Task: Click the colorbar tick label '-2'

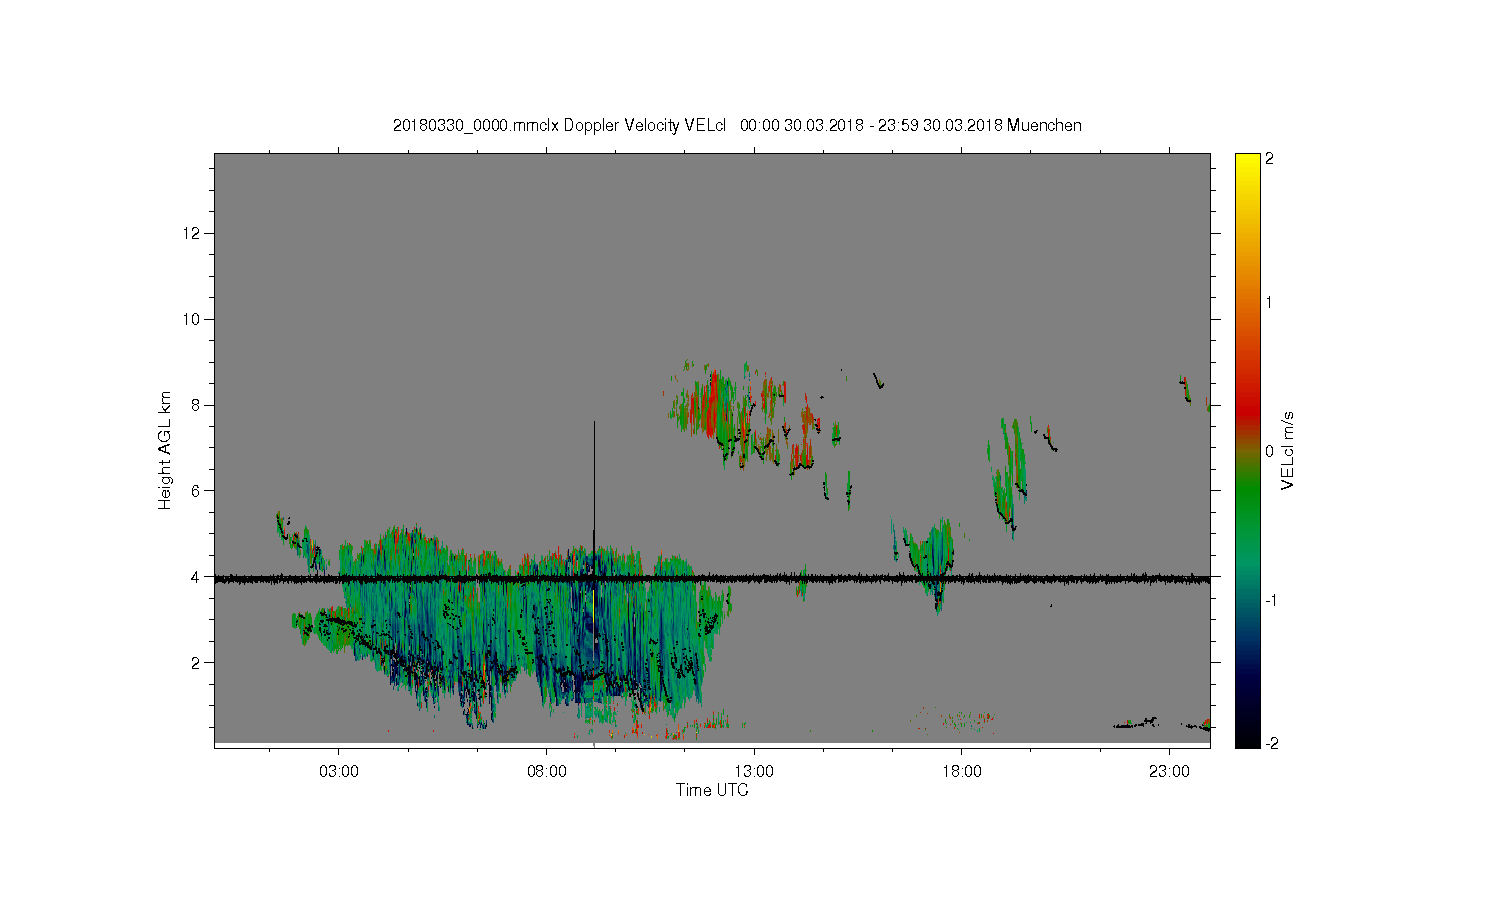Action: pos(1272,743)
